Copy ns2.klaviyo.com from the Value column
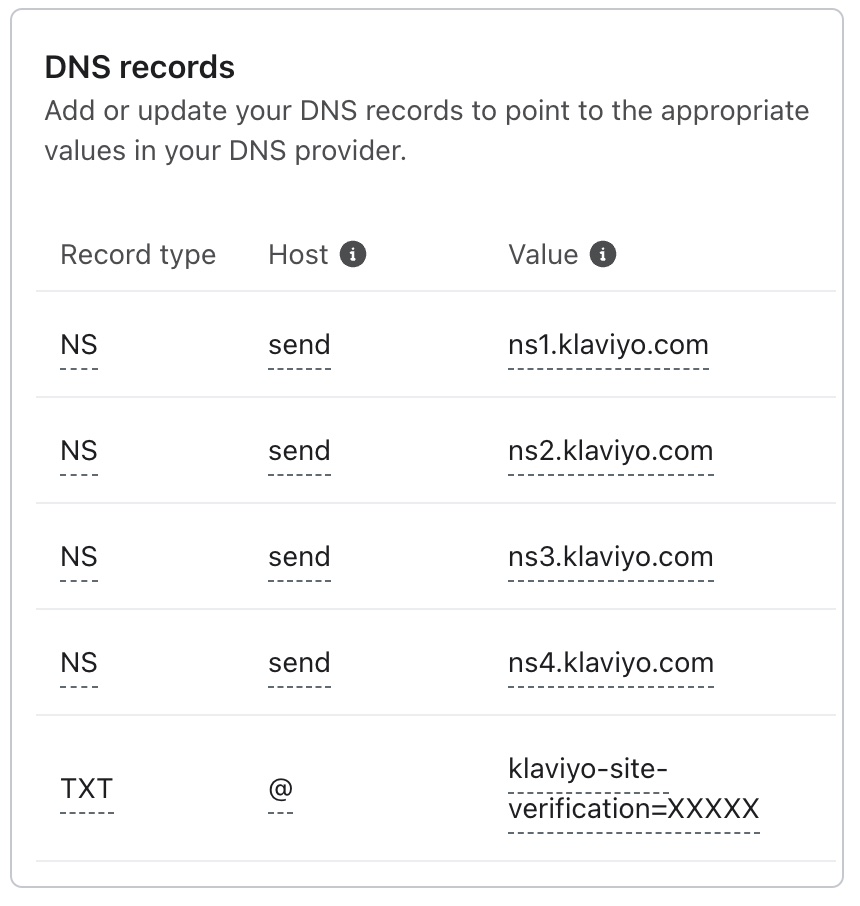 coord(607,450)
